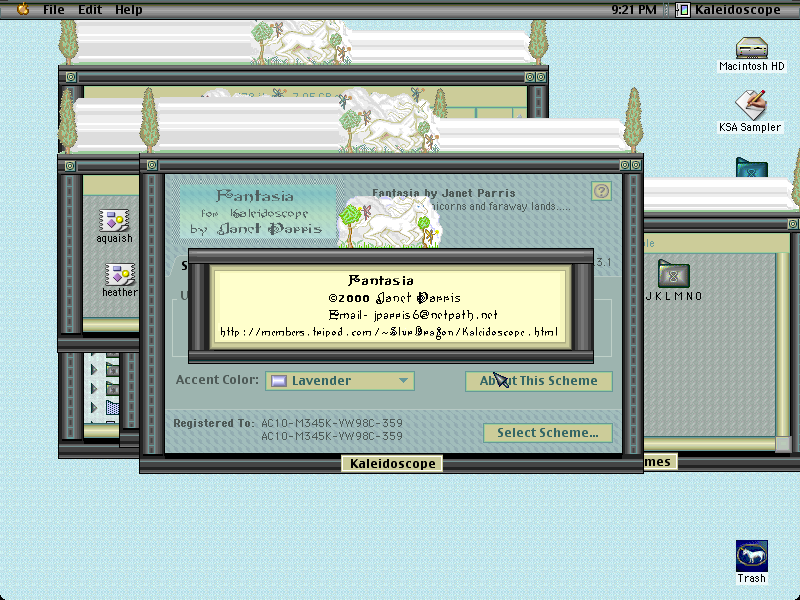Image resolution: width=800 pixels, height=600 pixels.
Task: Click the 'Fantasia by Janet Parris' heading
Action: coord(443,193)
